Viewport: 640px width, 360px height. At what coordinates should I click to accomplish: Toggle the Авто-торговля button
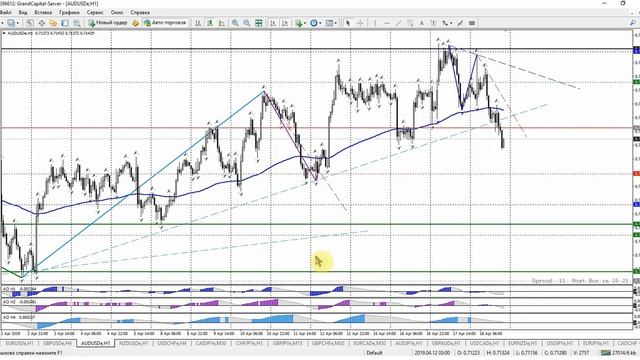tap(165, 23)
